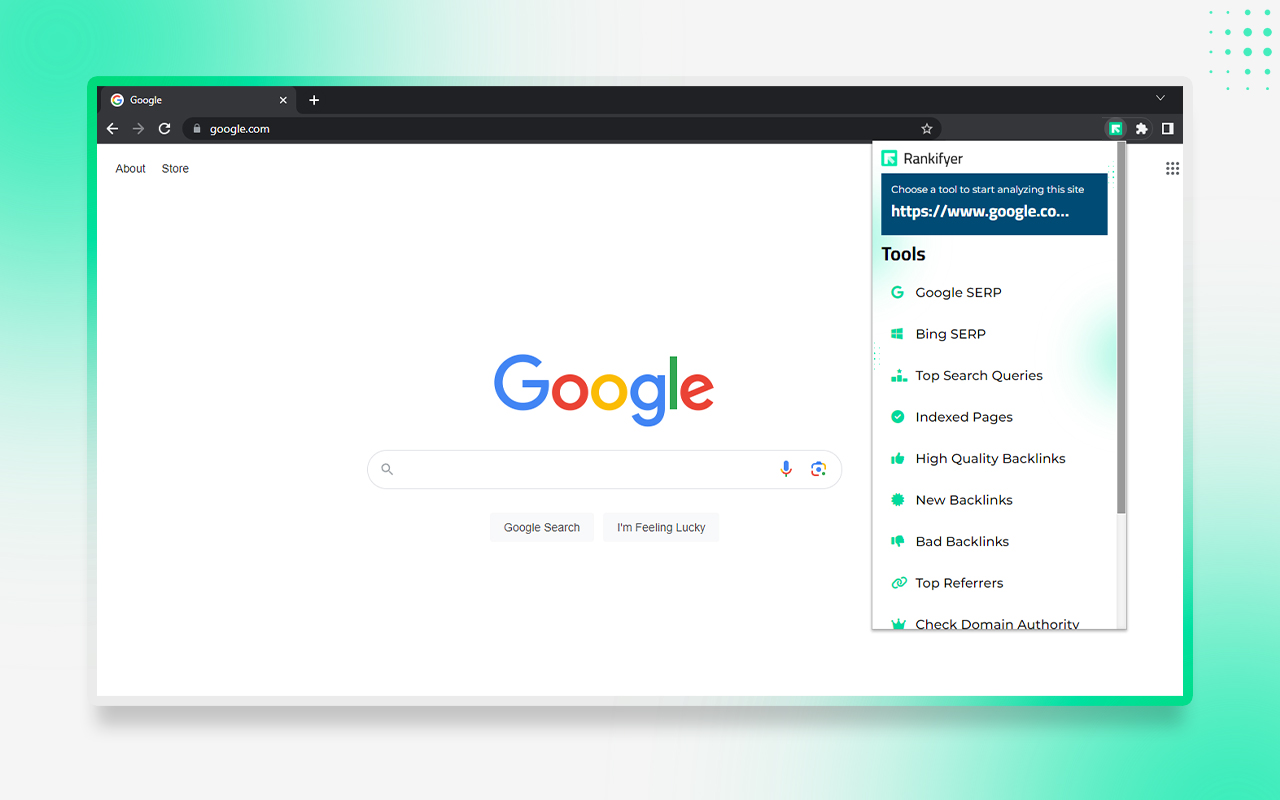This screenshot has width=1280, height=800.
Task: Click the google.com address bar
Action: (x=562, y=129)
